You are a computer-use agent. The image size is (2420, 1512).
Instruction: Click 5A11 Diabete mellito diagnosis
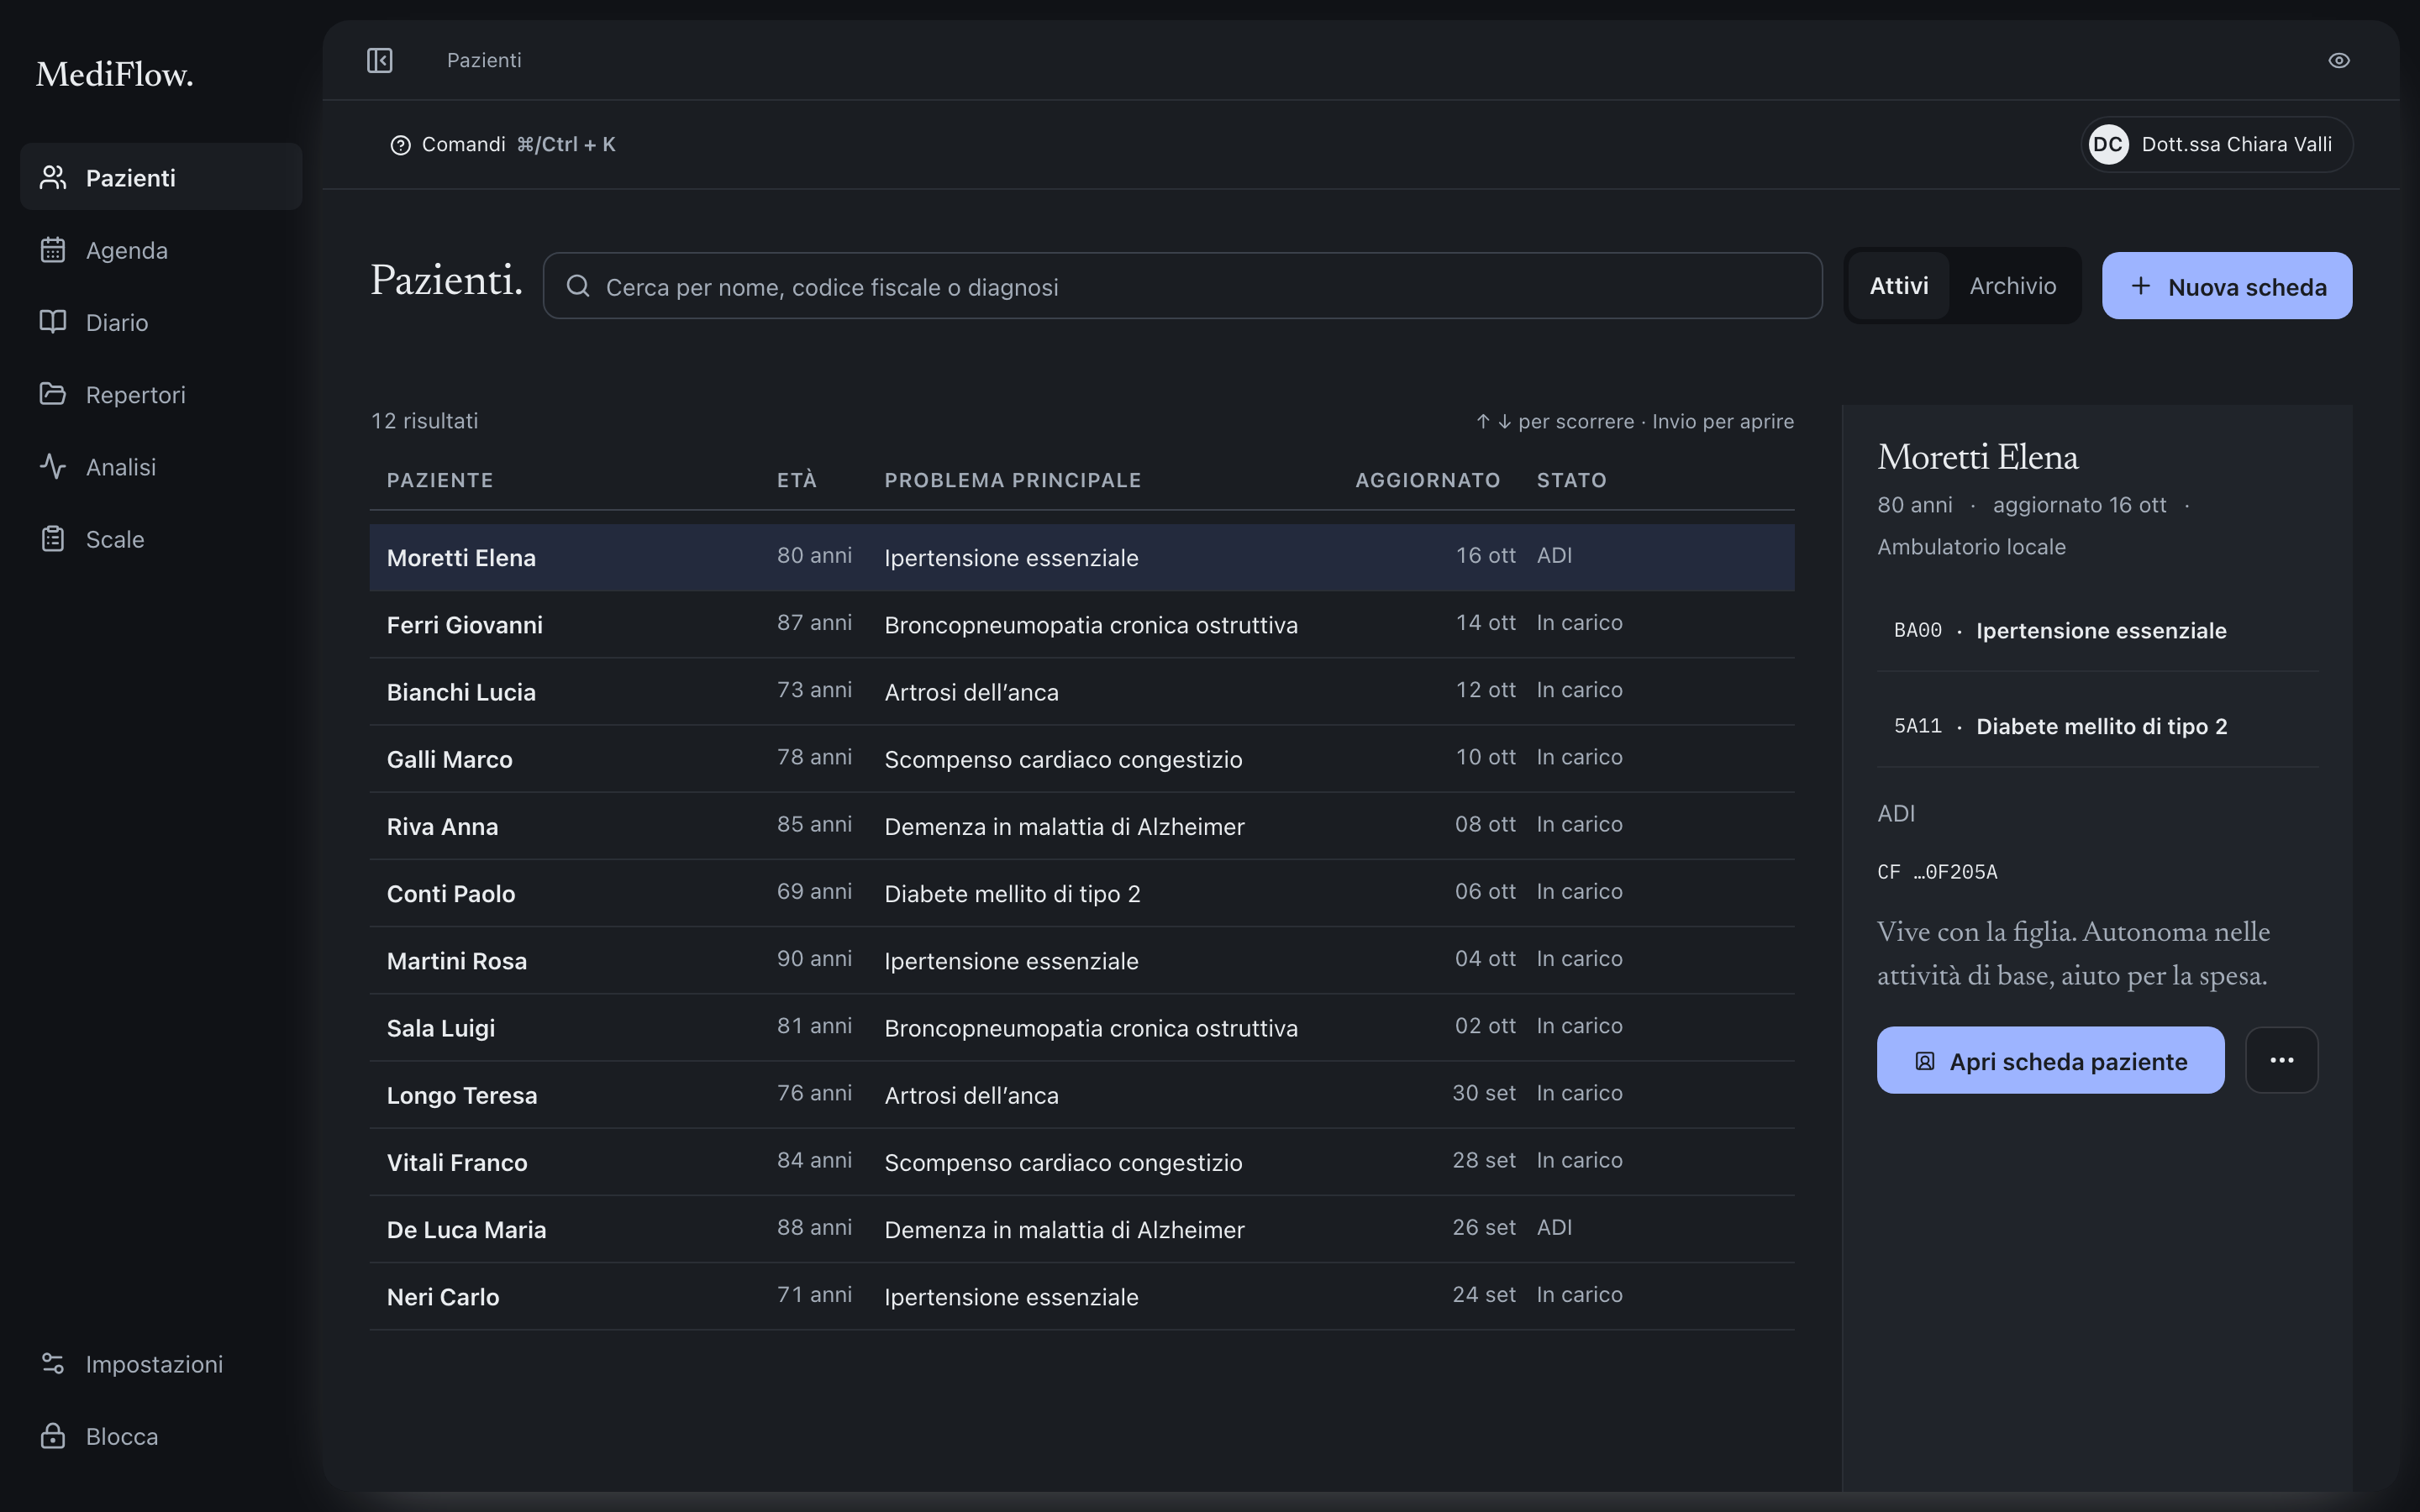coord(2097,726)
